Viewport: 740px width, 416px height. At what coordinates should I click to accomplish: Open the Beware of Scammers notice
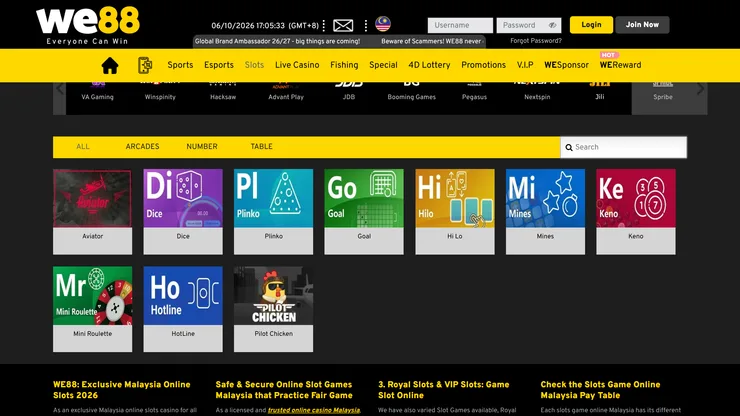pyautogui.click(x=432, y=42)
